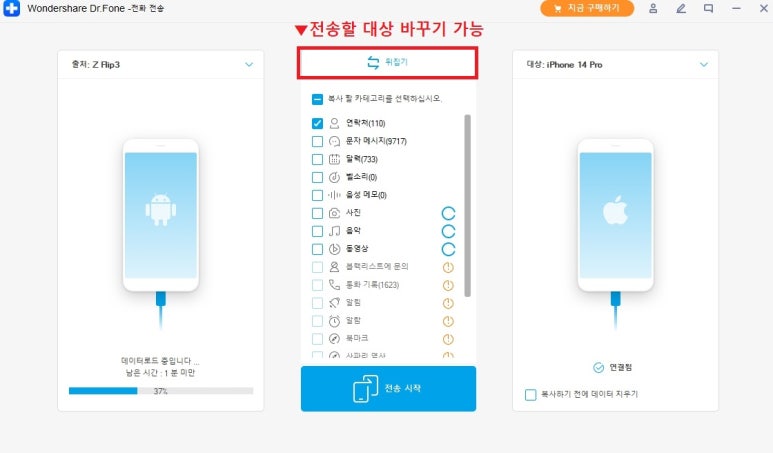Click the 뒤집기 flip button

coord(387,63)
